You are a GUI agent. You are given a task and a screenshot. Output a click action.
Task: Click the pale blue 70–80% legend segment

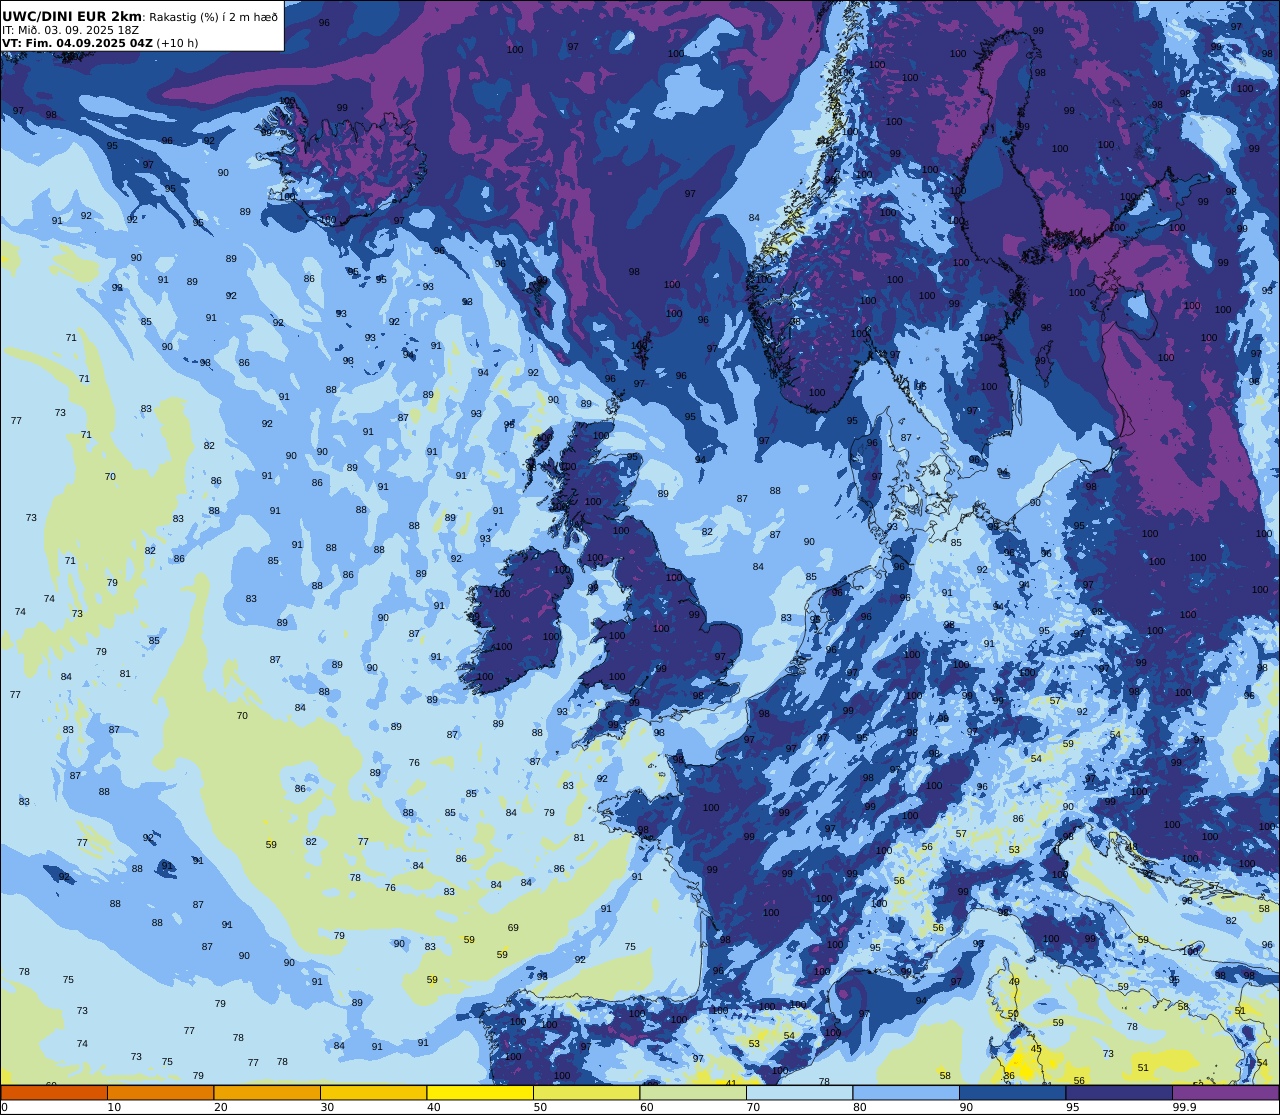799,1092
